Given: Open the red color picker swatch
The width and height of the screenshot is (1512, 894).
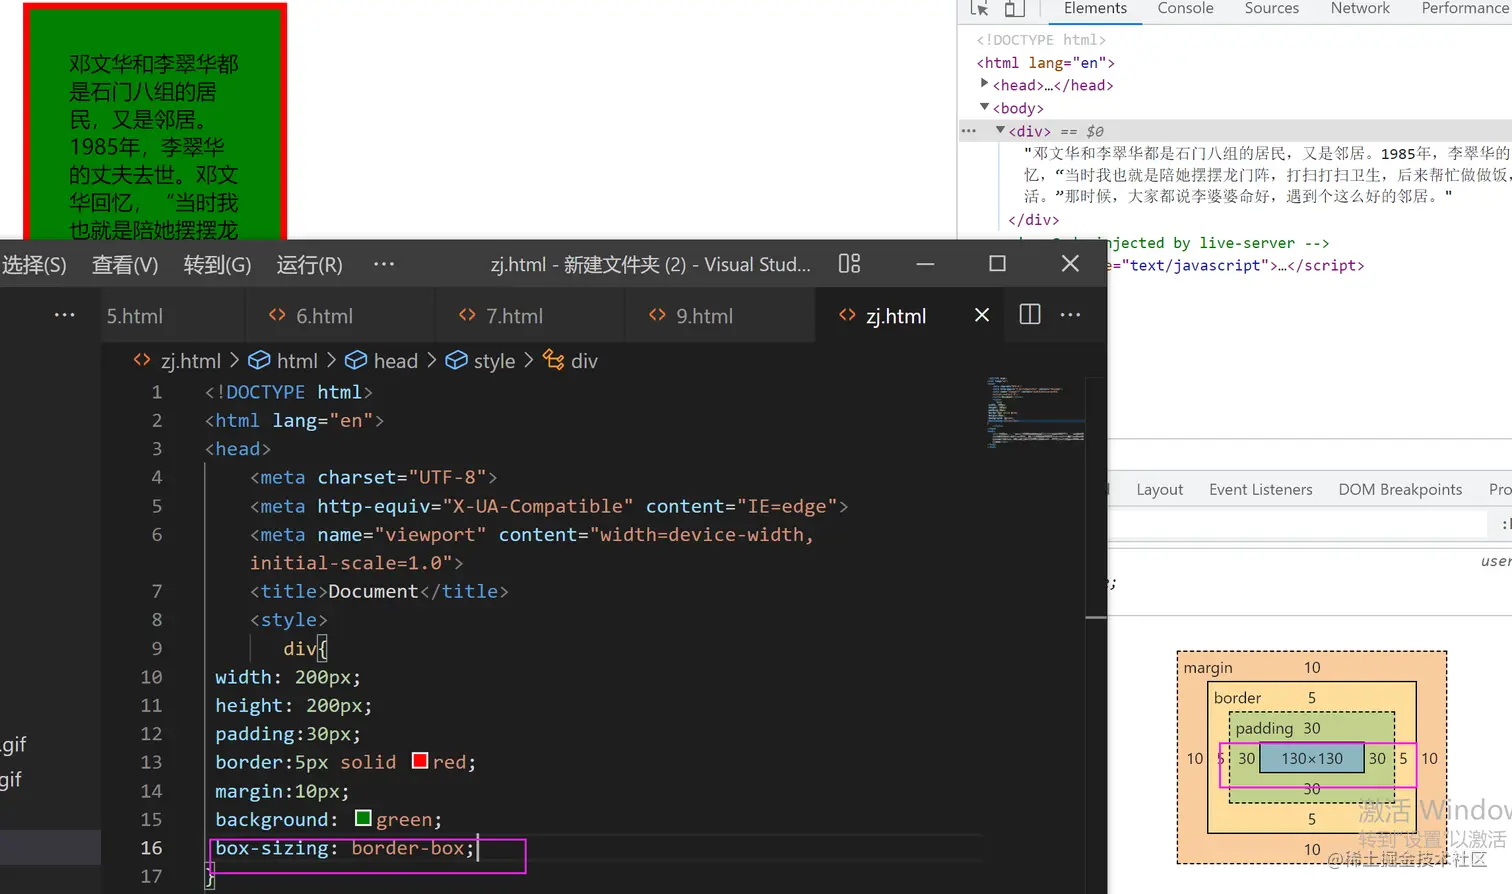Looking at the screenshot, I should click(x=420, y=761).
